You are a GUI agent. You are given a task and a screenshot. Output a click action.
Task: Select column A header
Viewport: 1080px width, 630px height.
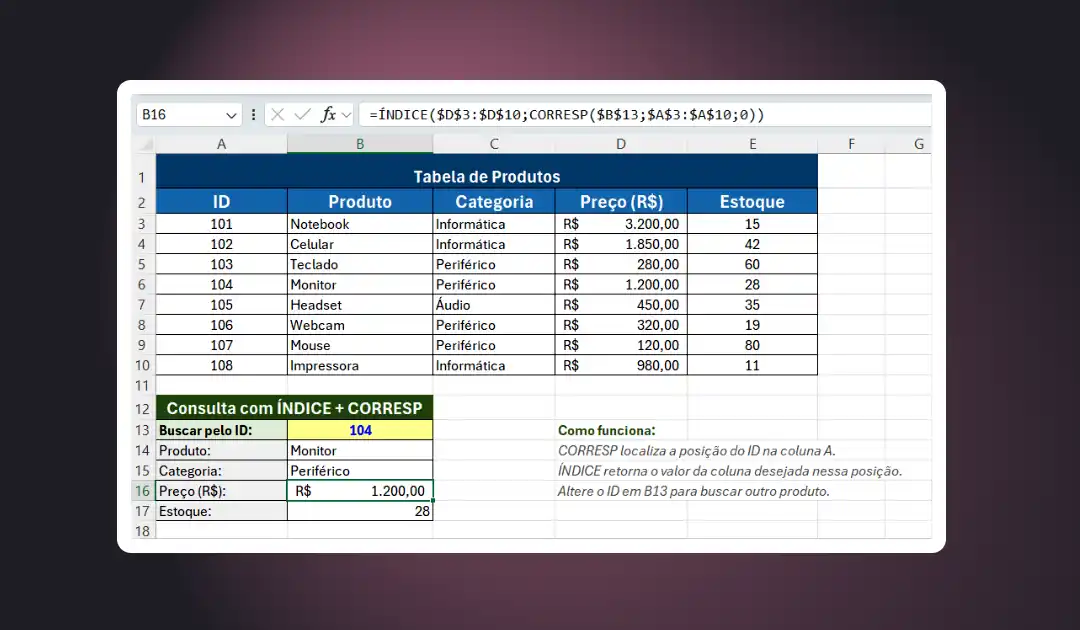point(221,144)
